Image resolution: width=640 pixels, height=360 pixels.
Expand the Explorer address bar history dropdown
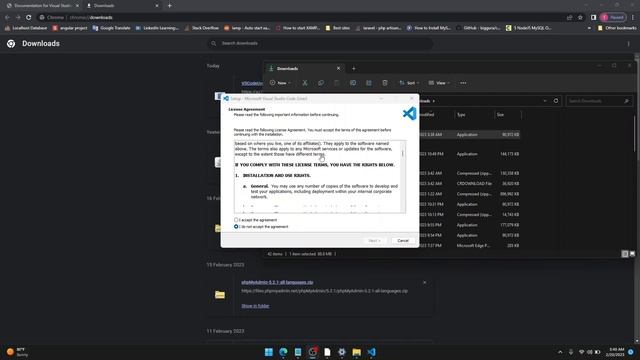(544, 101)
